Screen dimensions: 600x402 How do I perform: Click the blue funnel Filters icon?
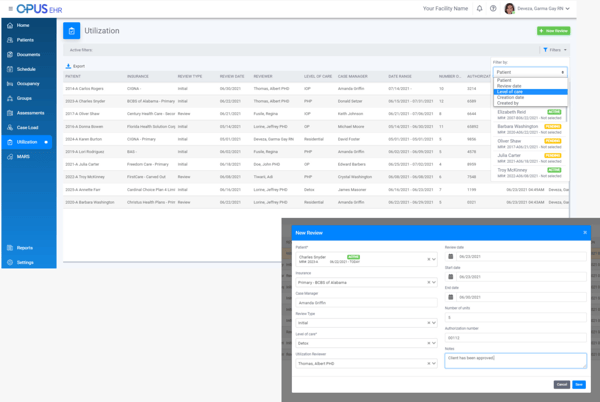545,50
